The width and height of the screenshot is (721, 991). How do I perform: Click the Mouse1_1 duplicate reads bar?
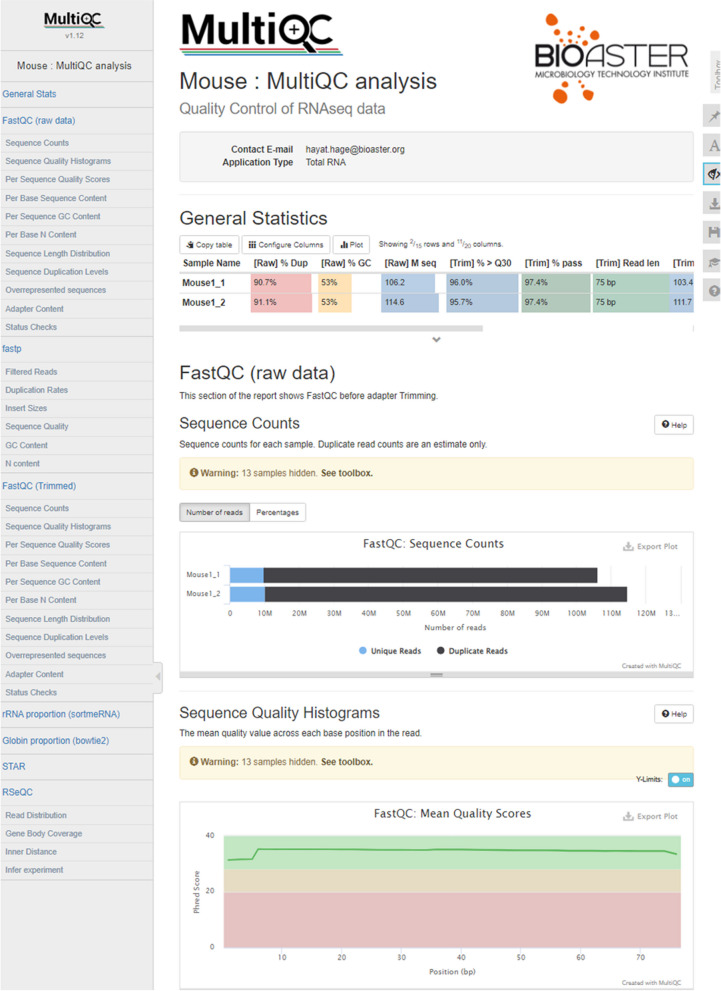[x=430, y=575]
